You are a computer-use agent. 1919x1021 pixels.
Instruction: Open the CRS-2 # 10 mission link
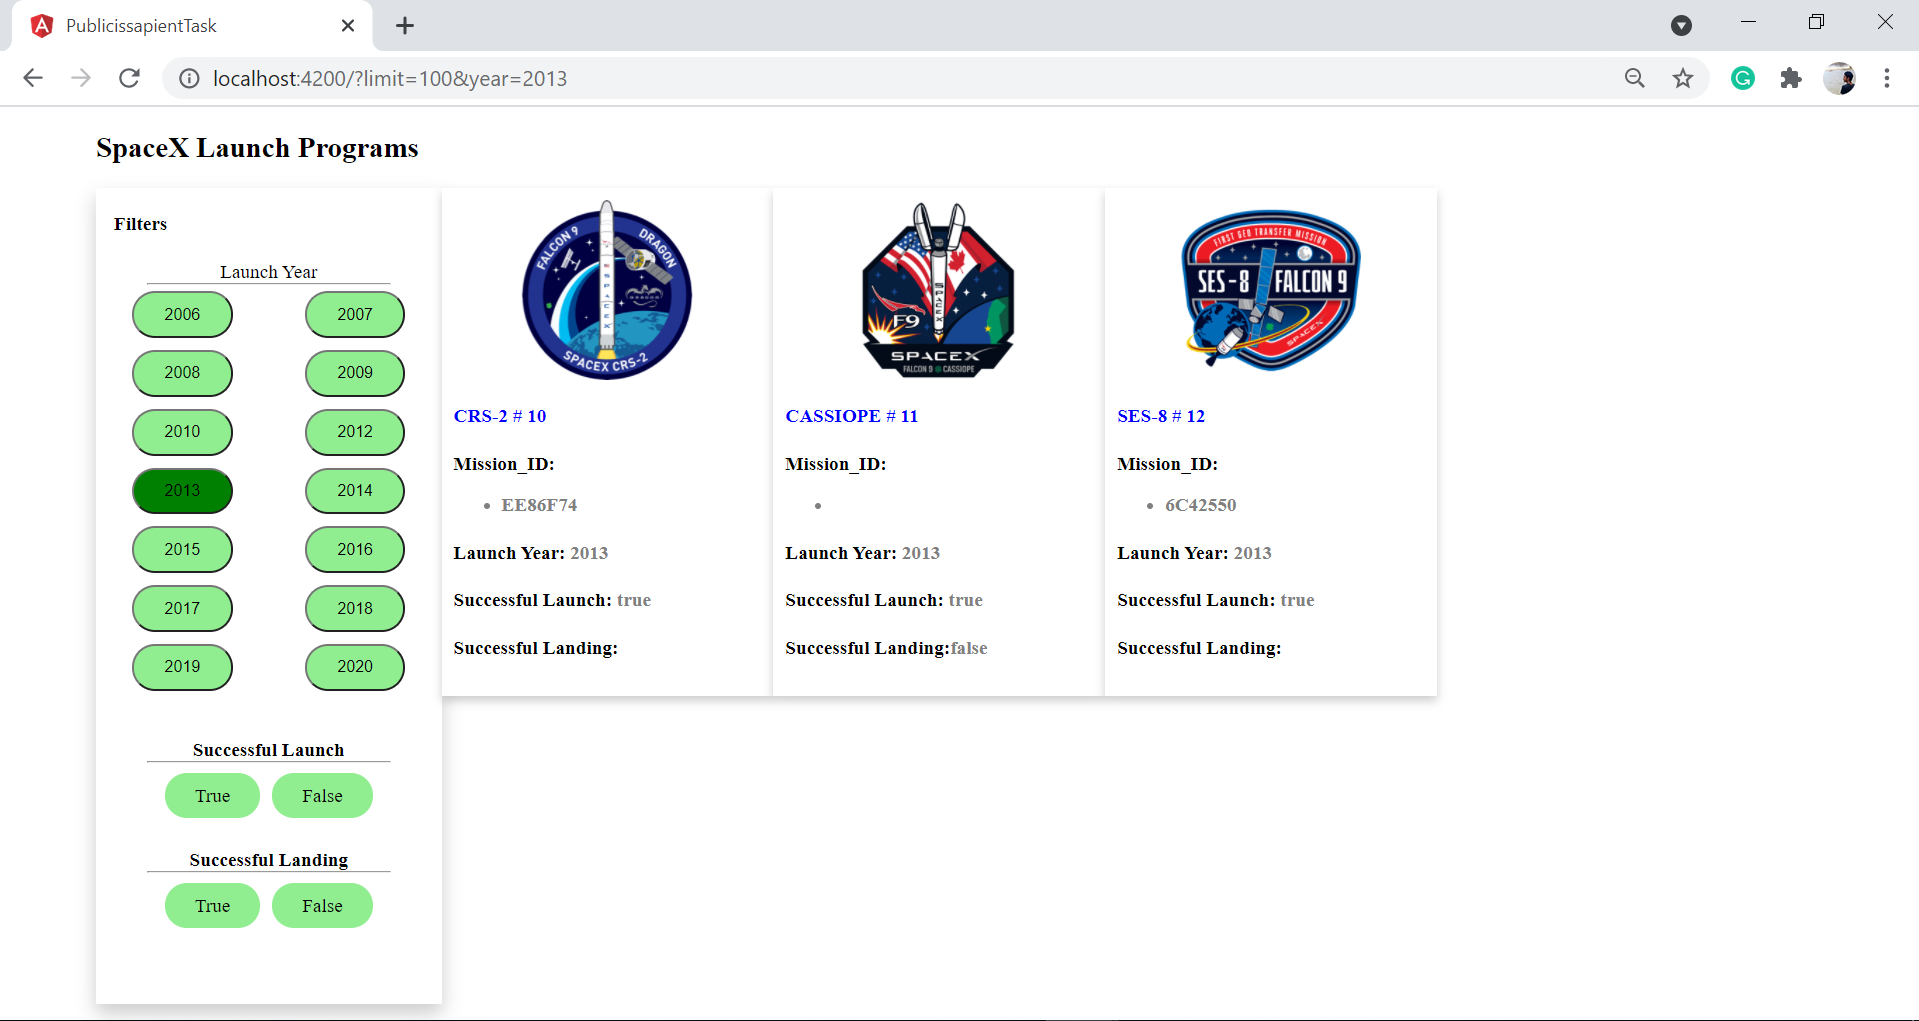point(500,416)
